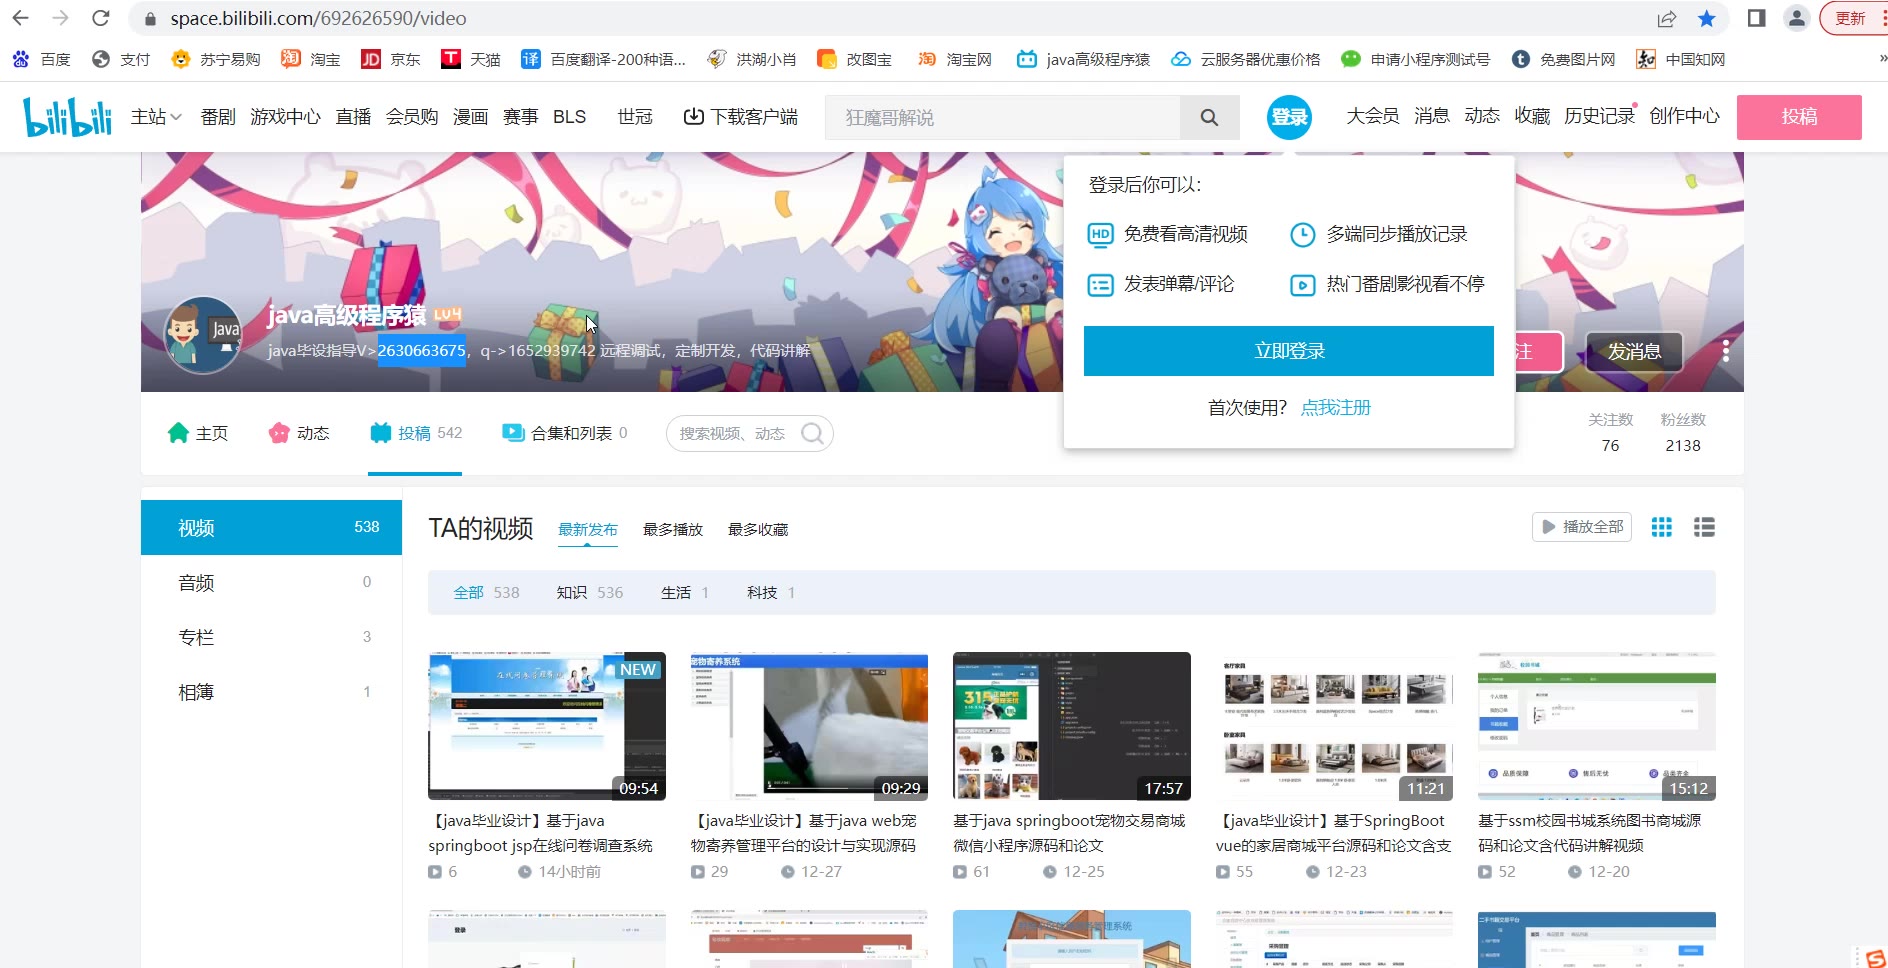Open the 合集和列表 tab
This screenshot has width=1888, height=968.
(565, 433)
